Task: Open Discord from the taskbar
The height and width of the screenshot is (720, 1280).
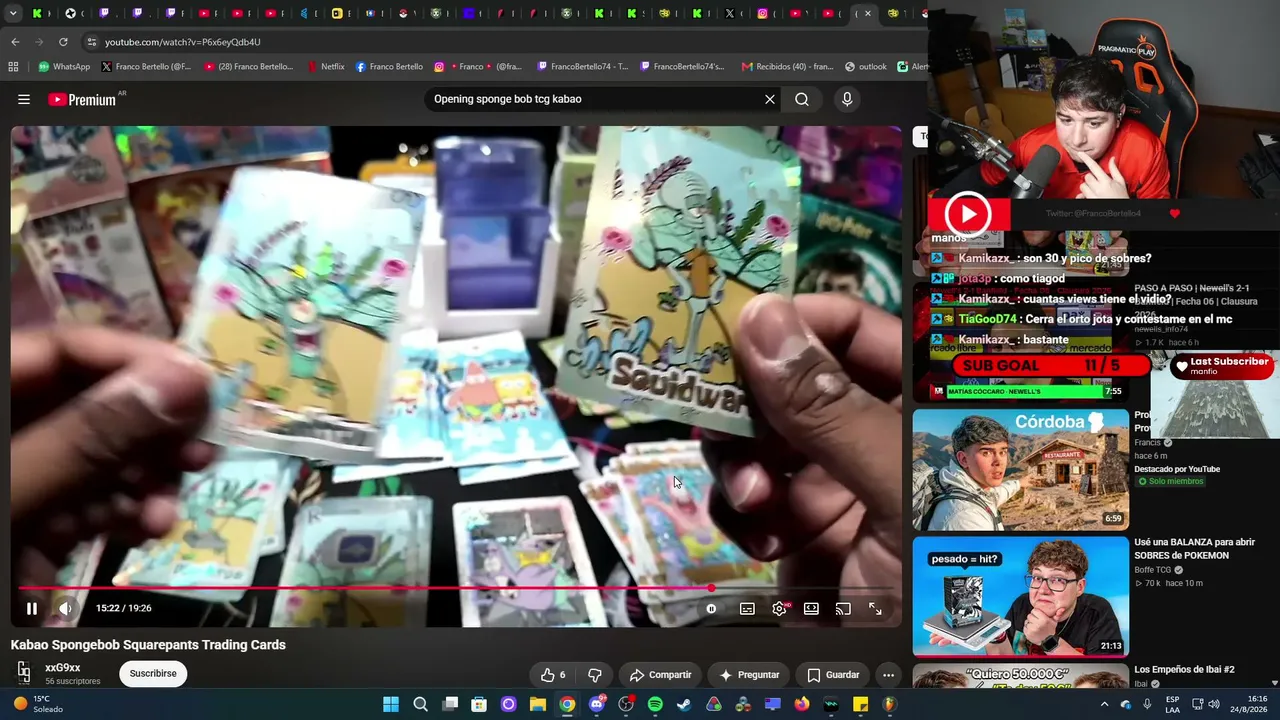Action: (597, 704)
